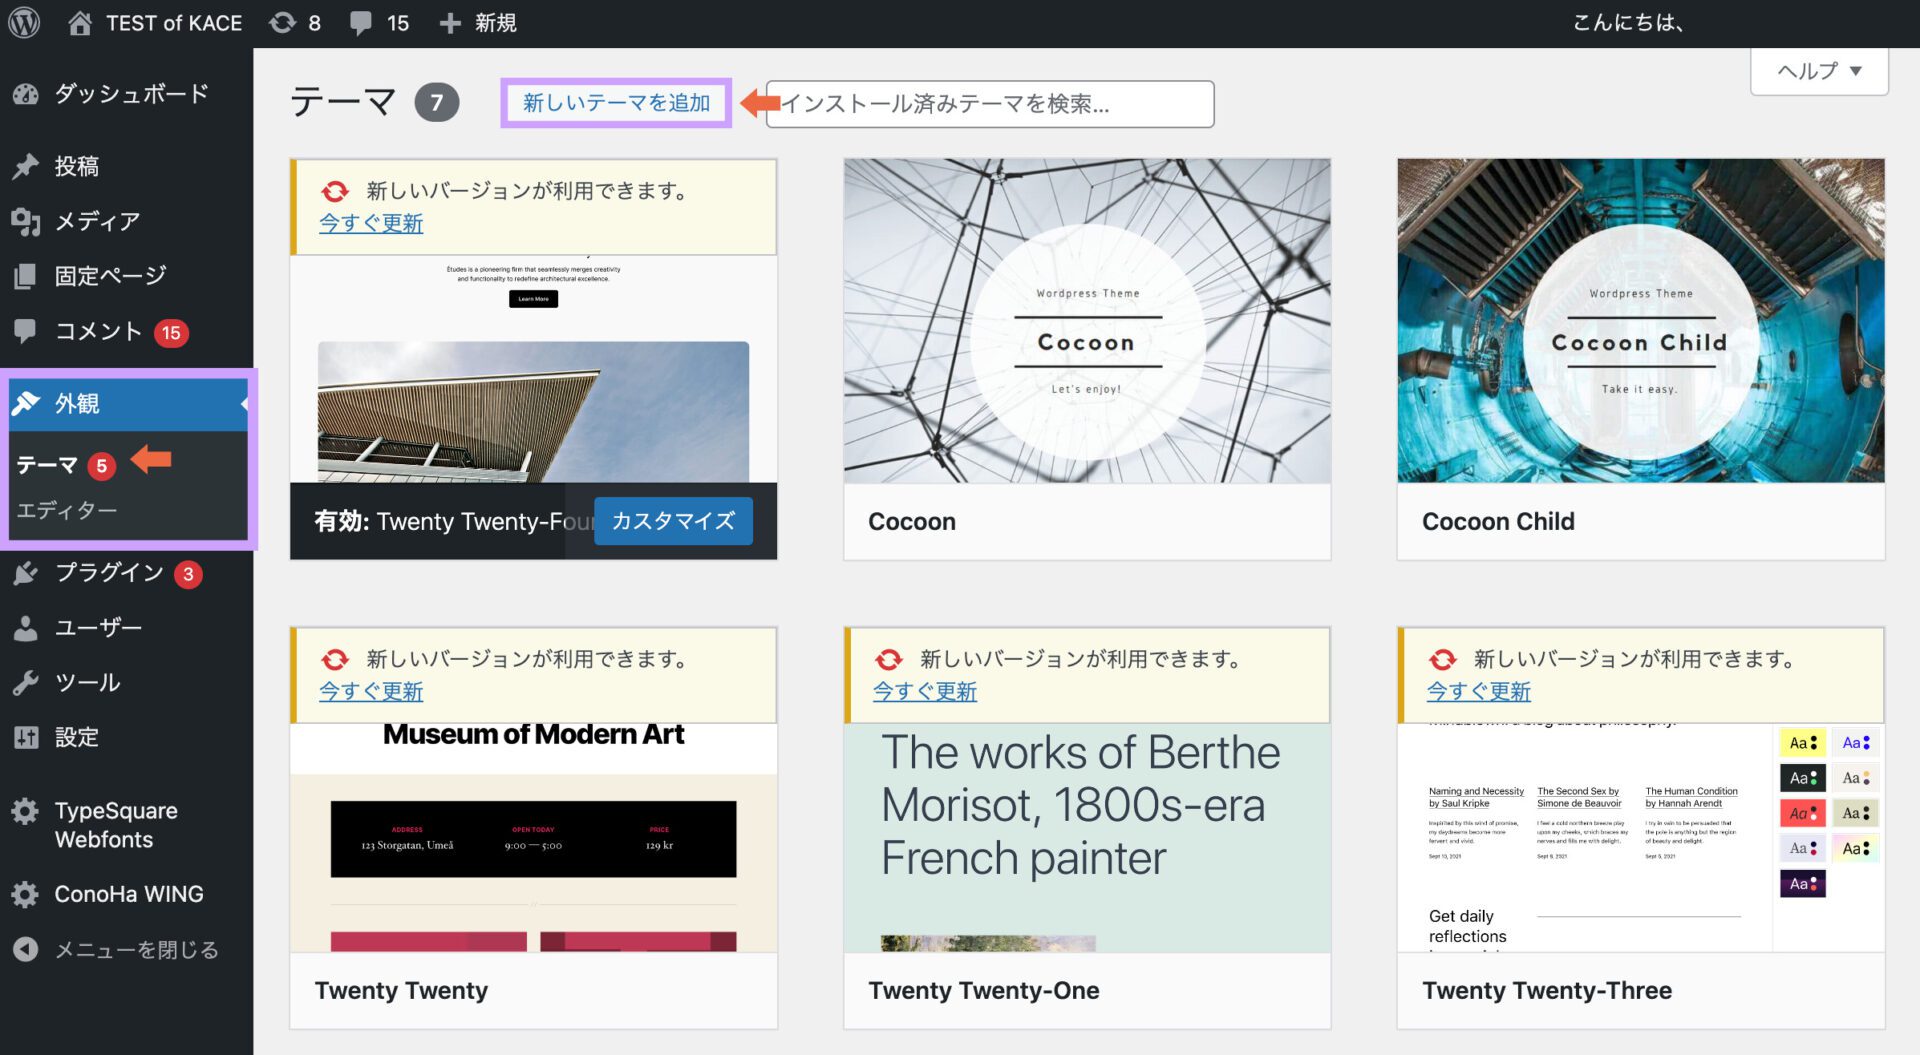Click the 投稿 pushpin icon

point(26,166)
